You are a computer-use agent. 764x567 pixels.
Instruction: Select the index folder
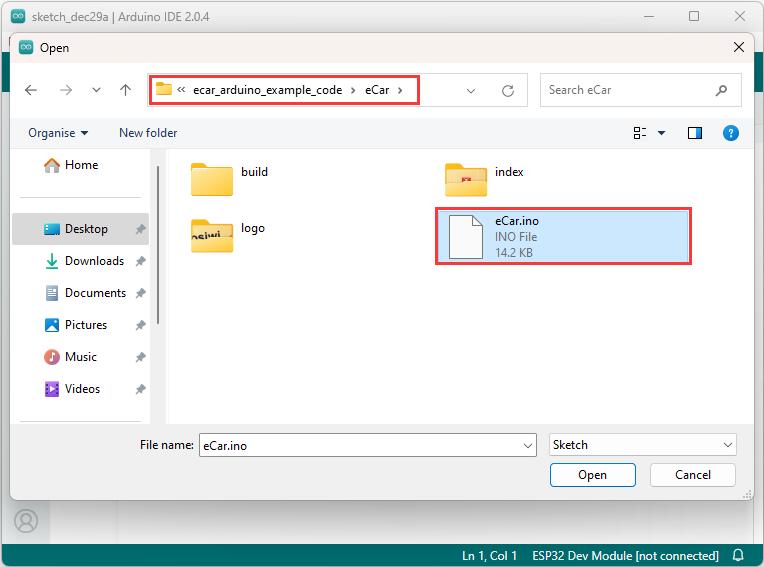point(485,179)
